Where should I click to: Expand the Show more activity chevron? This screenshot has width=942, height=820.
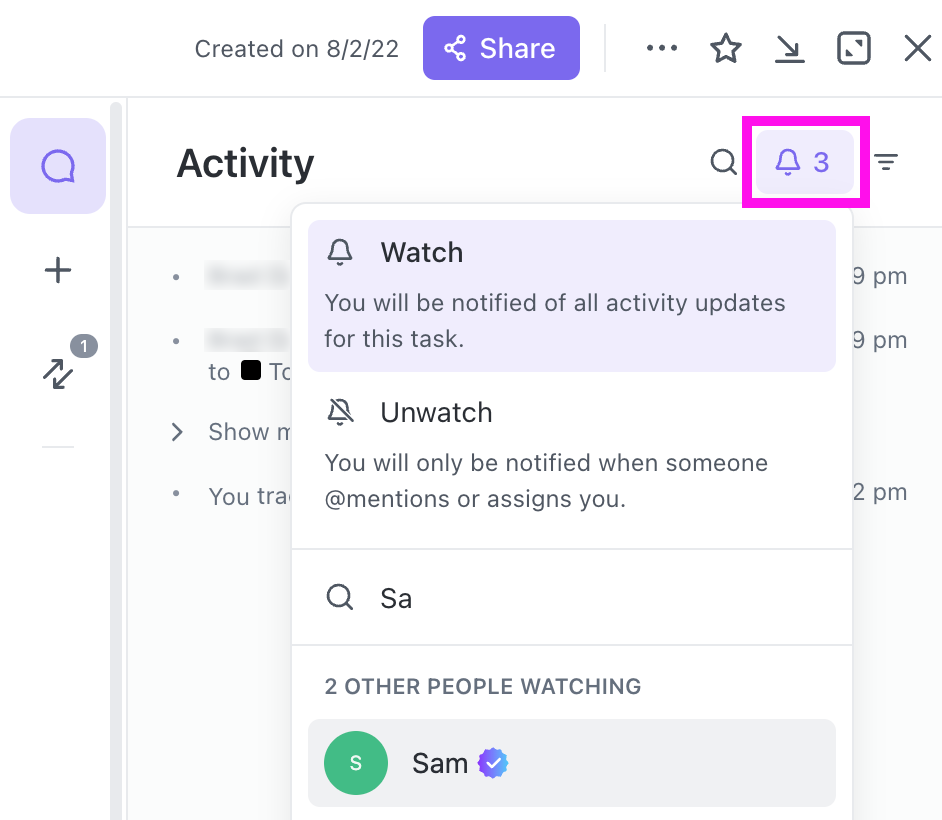click(177, 432)
